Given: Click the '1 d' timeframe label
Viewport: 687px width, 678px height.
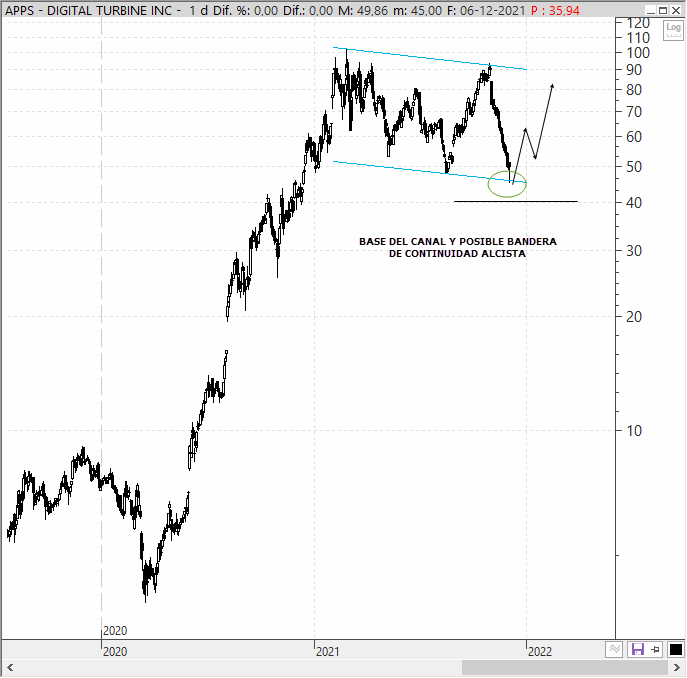Looking at the screenshot, I should tap(199, 10).
